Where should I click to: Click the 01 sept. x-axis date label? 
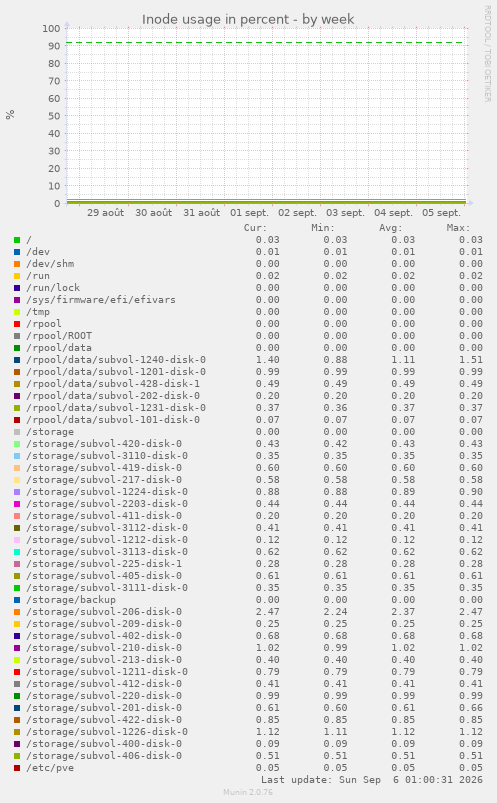(x=250, y=213)
